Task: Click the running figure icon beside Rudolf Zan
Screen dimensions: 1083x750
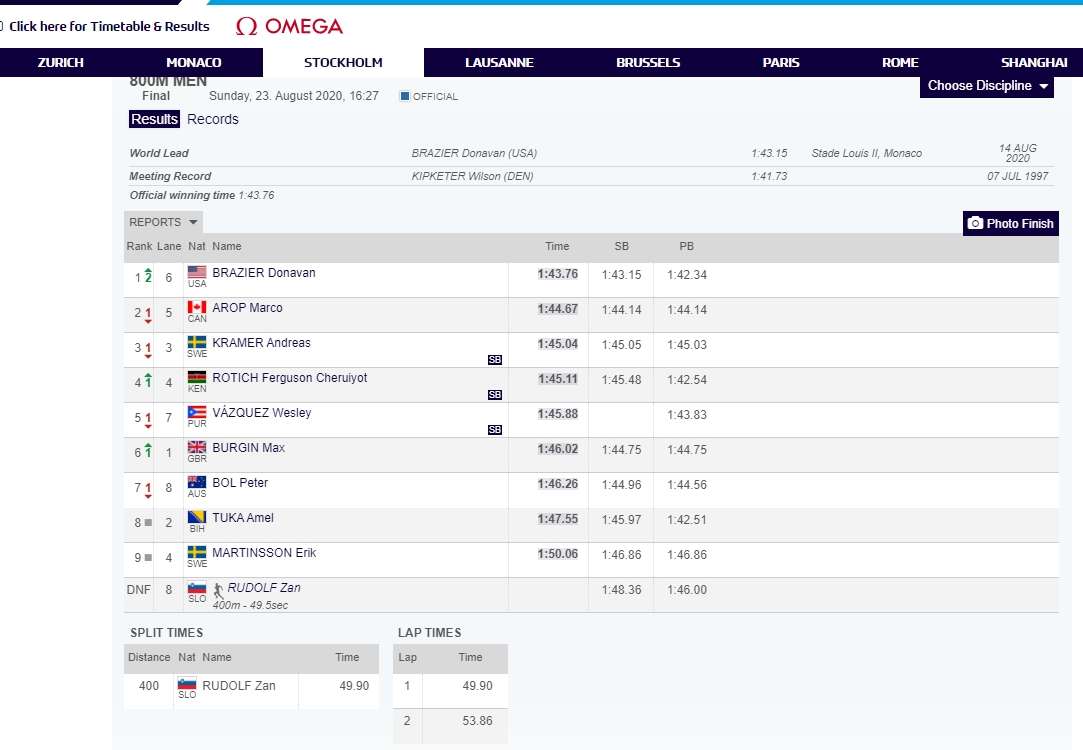Action: pyautogui.click(x=218, y=591)
